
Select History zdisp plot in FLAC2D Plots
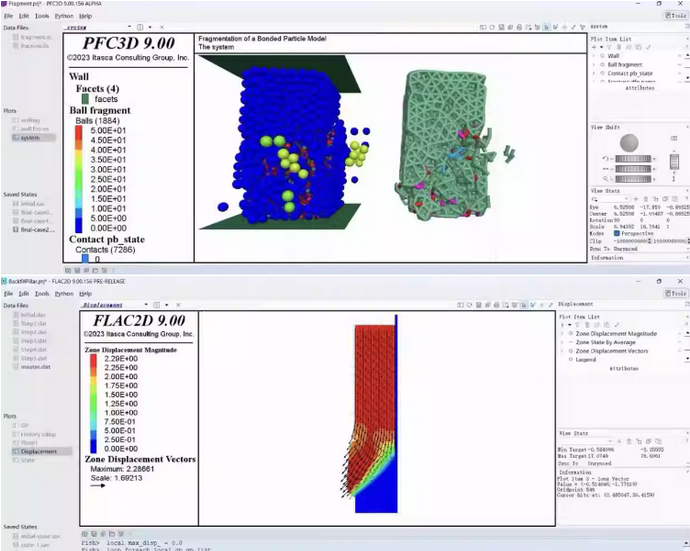[x=38, y=434]
